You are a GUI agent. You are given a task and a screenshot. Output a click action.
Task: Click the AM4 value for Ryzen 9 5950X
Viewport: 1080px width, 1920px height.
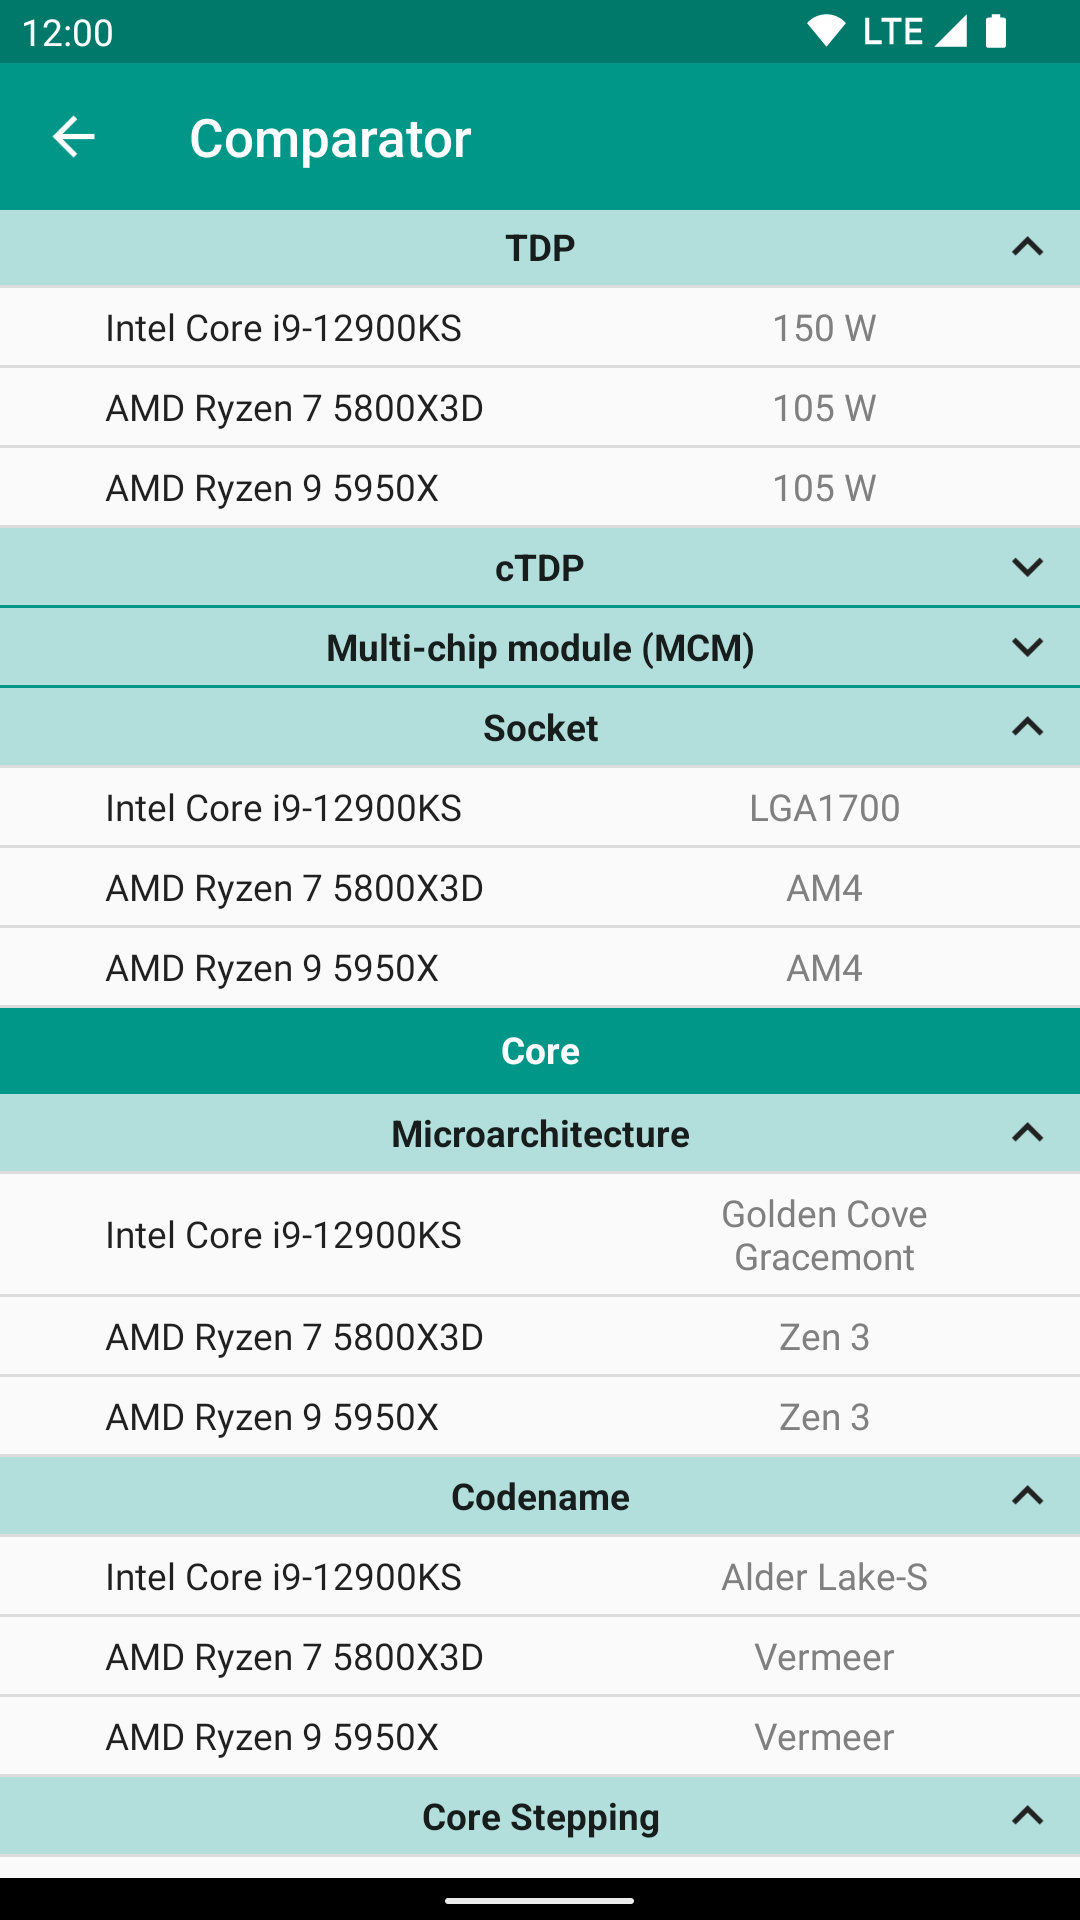click(x=824, y=968)
